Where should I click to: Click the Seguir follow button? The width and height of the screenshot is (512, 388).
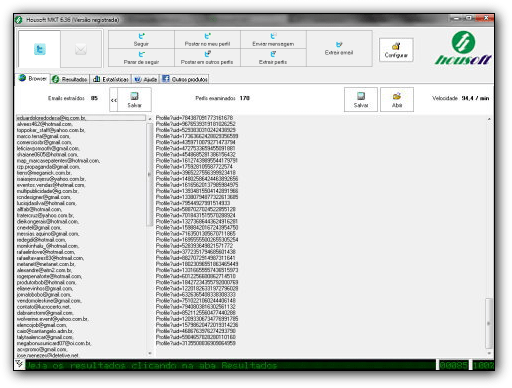(141, 40)
